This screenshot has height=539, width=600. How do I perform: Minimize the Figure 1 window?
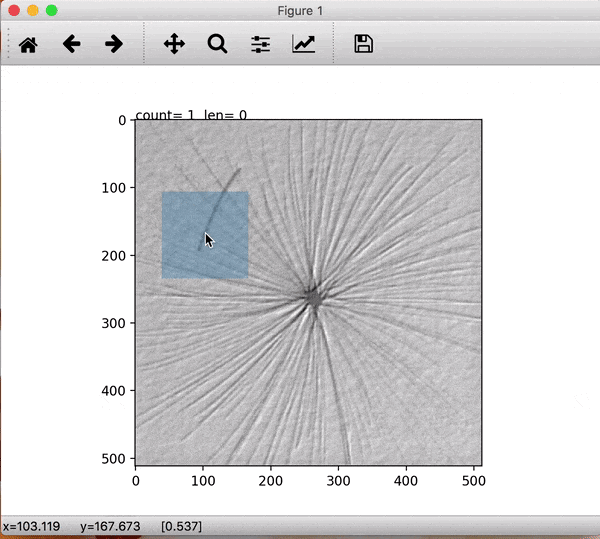[33, 11]
